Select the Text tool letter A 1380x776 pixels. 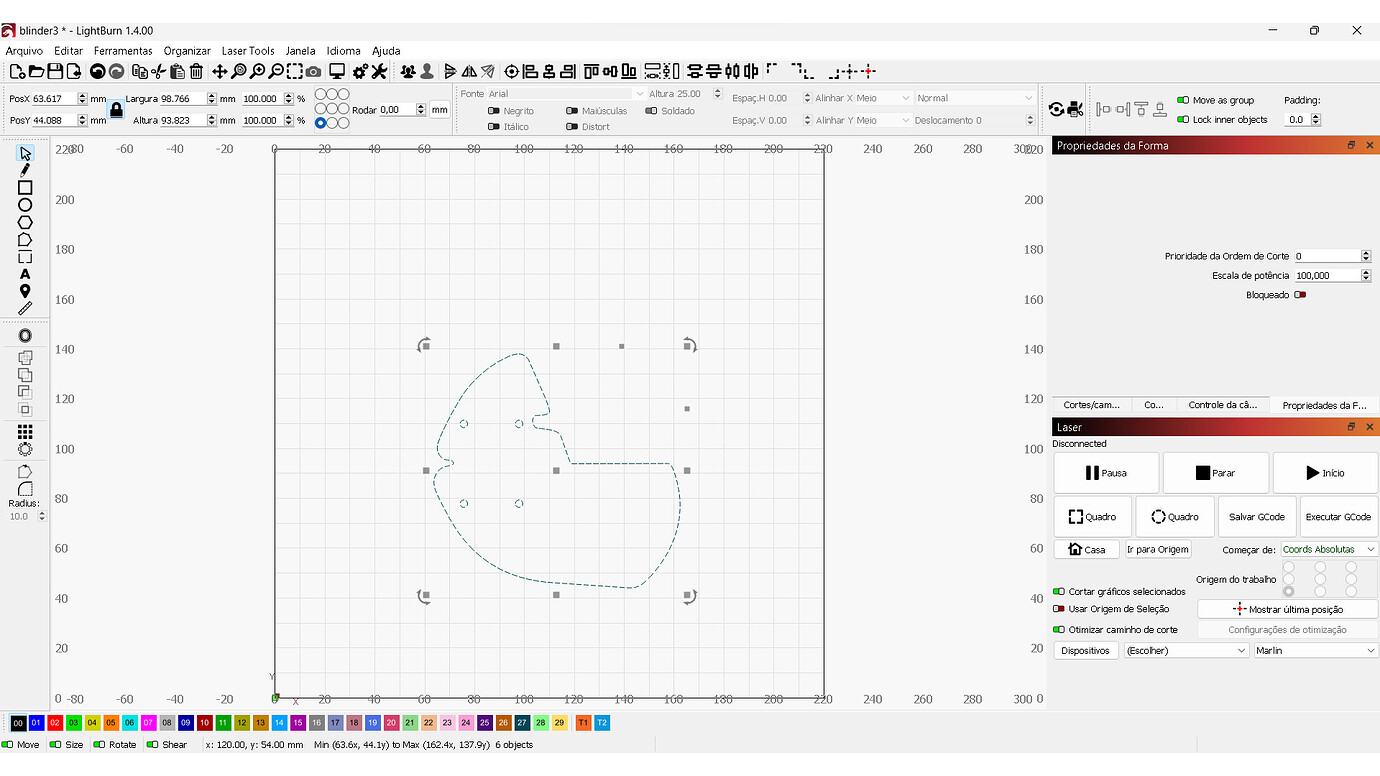pos(25,274)
